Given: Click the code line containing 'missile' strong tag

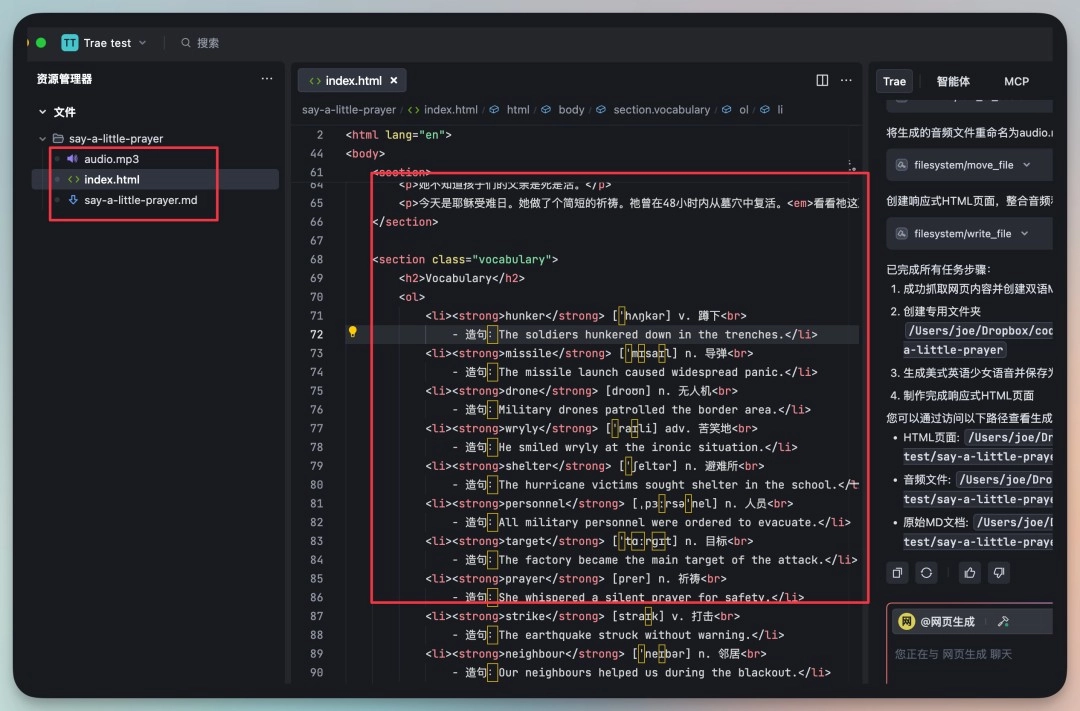Looking at the screenshot, I should [x=589, y=353].
